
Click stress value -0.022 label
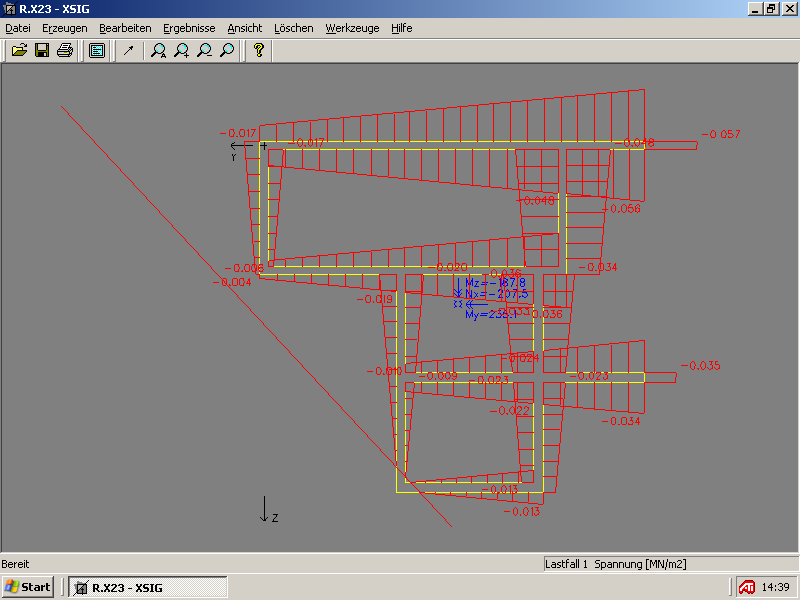(x=510, y=410)
